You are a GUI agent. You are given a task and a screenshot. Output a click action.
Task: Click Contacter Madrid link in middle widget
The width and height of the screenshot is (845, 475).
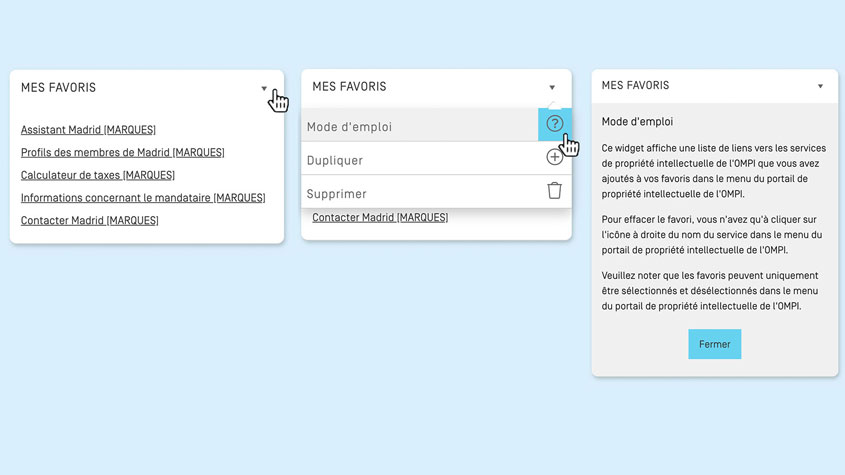pos(380,218)
